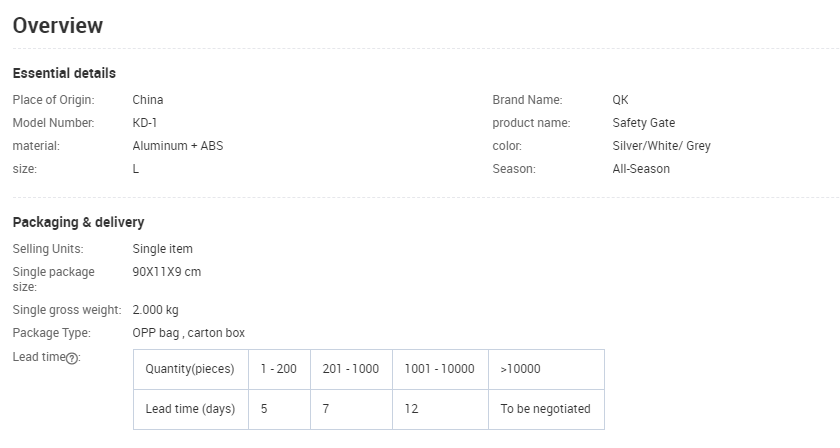
Task: Click the 1001 - 10000 quantity cell
Action: (x=439, y=369)
